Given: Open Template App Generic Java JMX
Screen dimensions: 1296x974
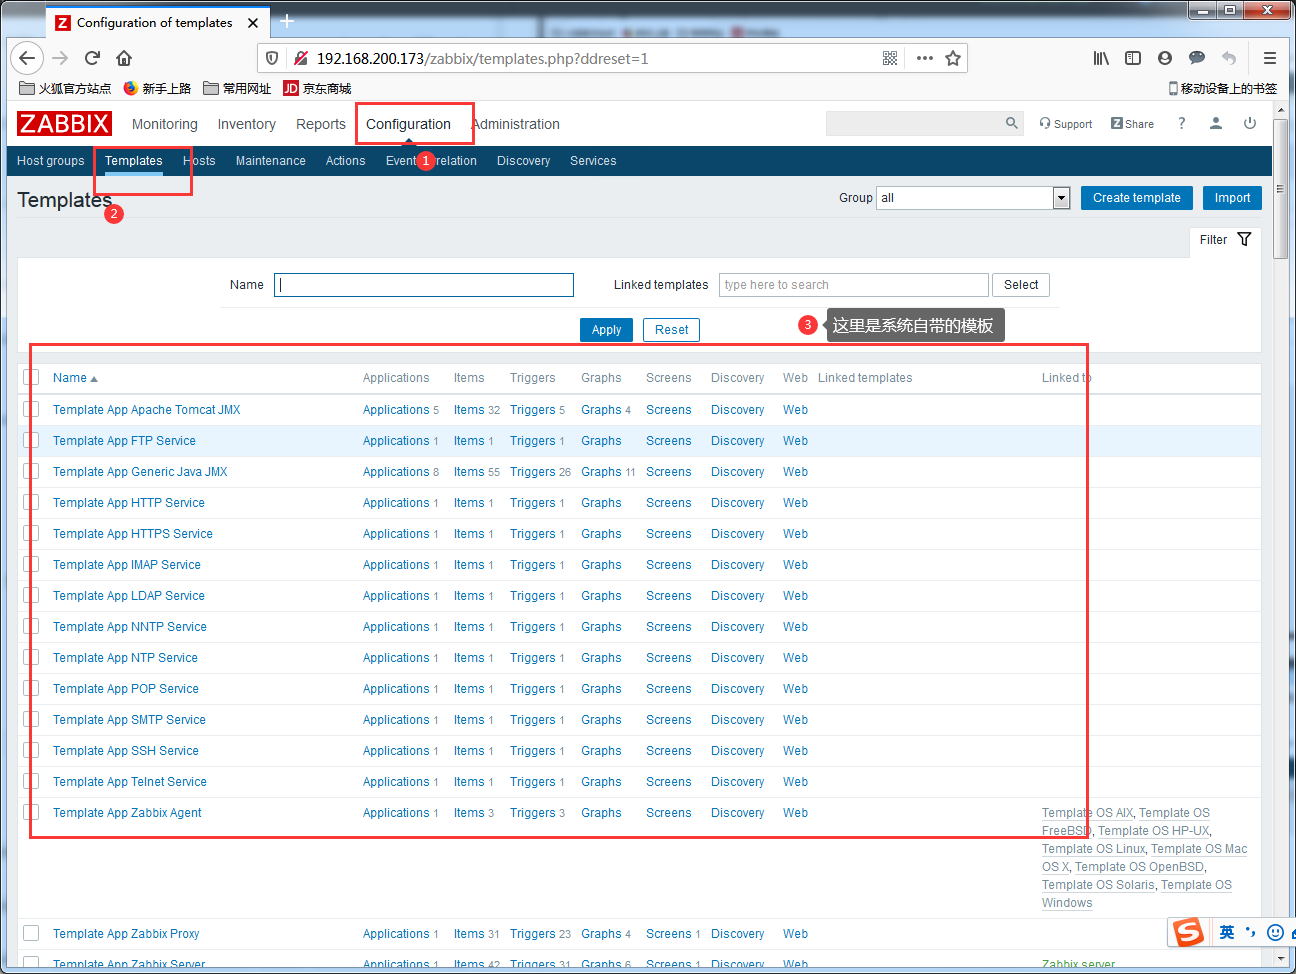Looking at the screenshot, I should coord(140,472).
